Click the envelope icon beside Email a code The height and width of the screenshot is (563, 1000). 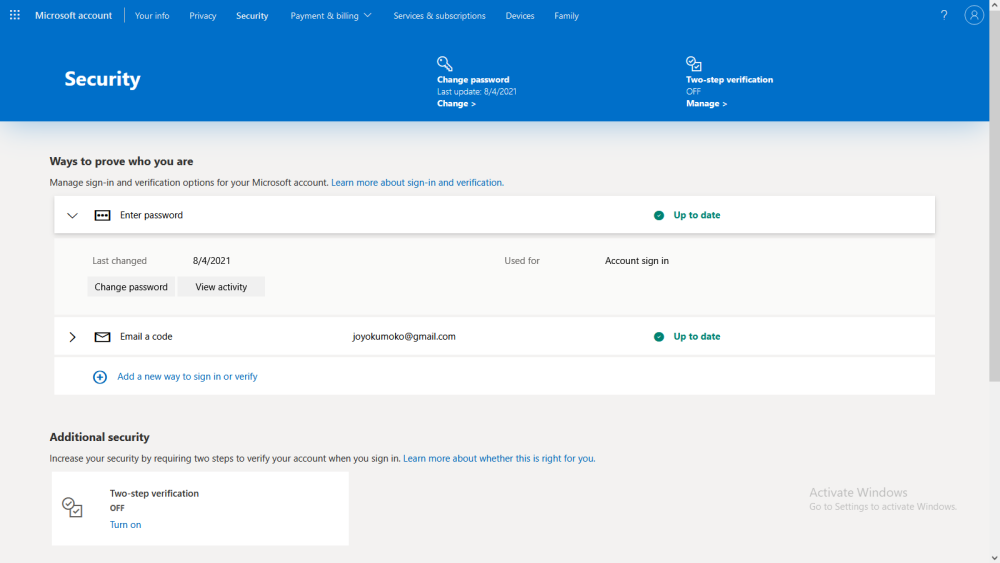click(102, 337)
